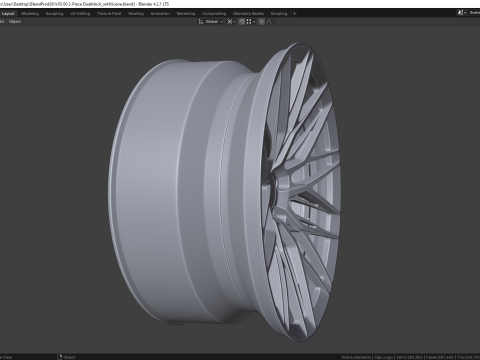This screenshot has width=480, height=360.
Task: Switch to UV Editing workspace
Action: point(80,14)
